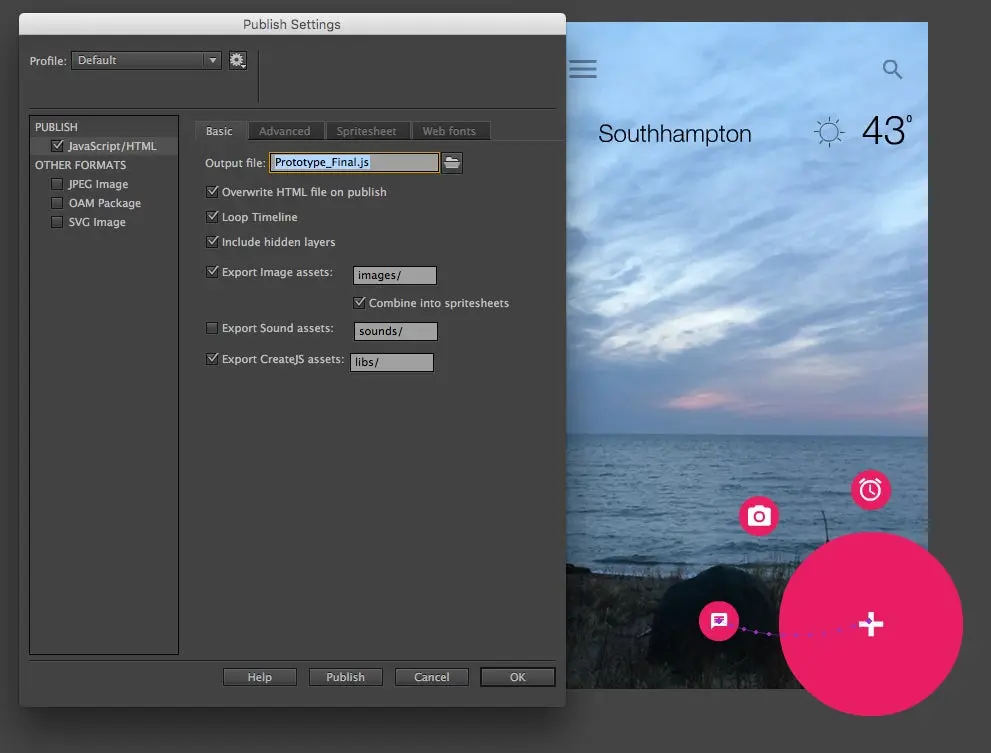The height and width of the screenshot is (753, 991).
Task: Switch to the Advanced tab
Action: pos(286,130)
